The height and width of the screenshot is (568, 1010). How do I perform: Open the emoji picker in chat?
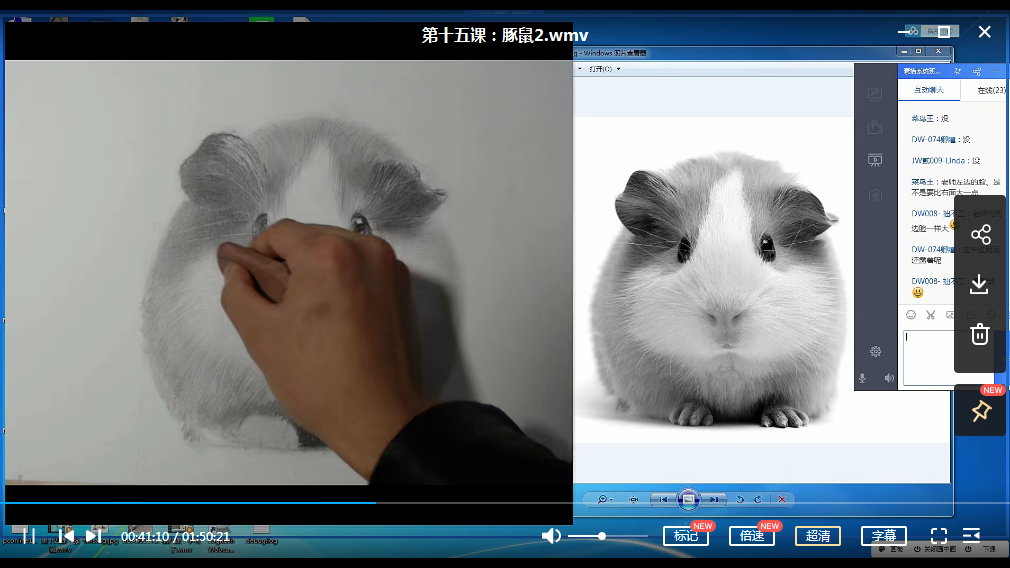[911, 315]
